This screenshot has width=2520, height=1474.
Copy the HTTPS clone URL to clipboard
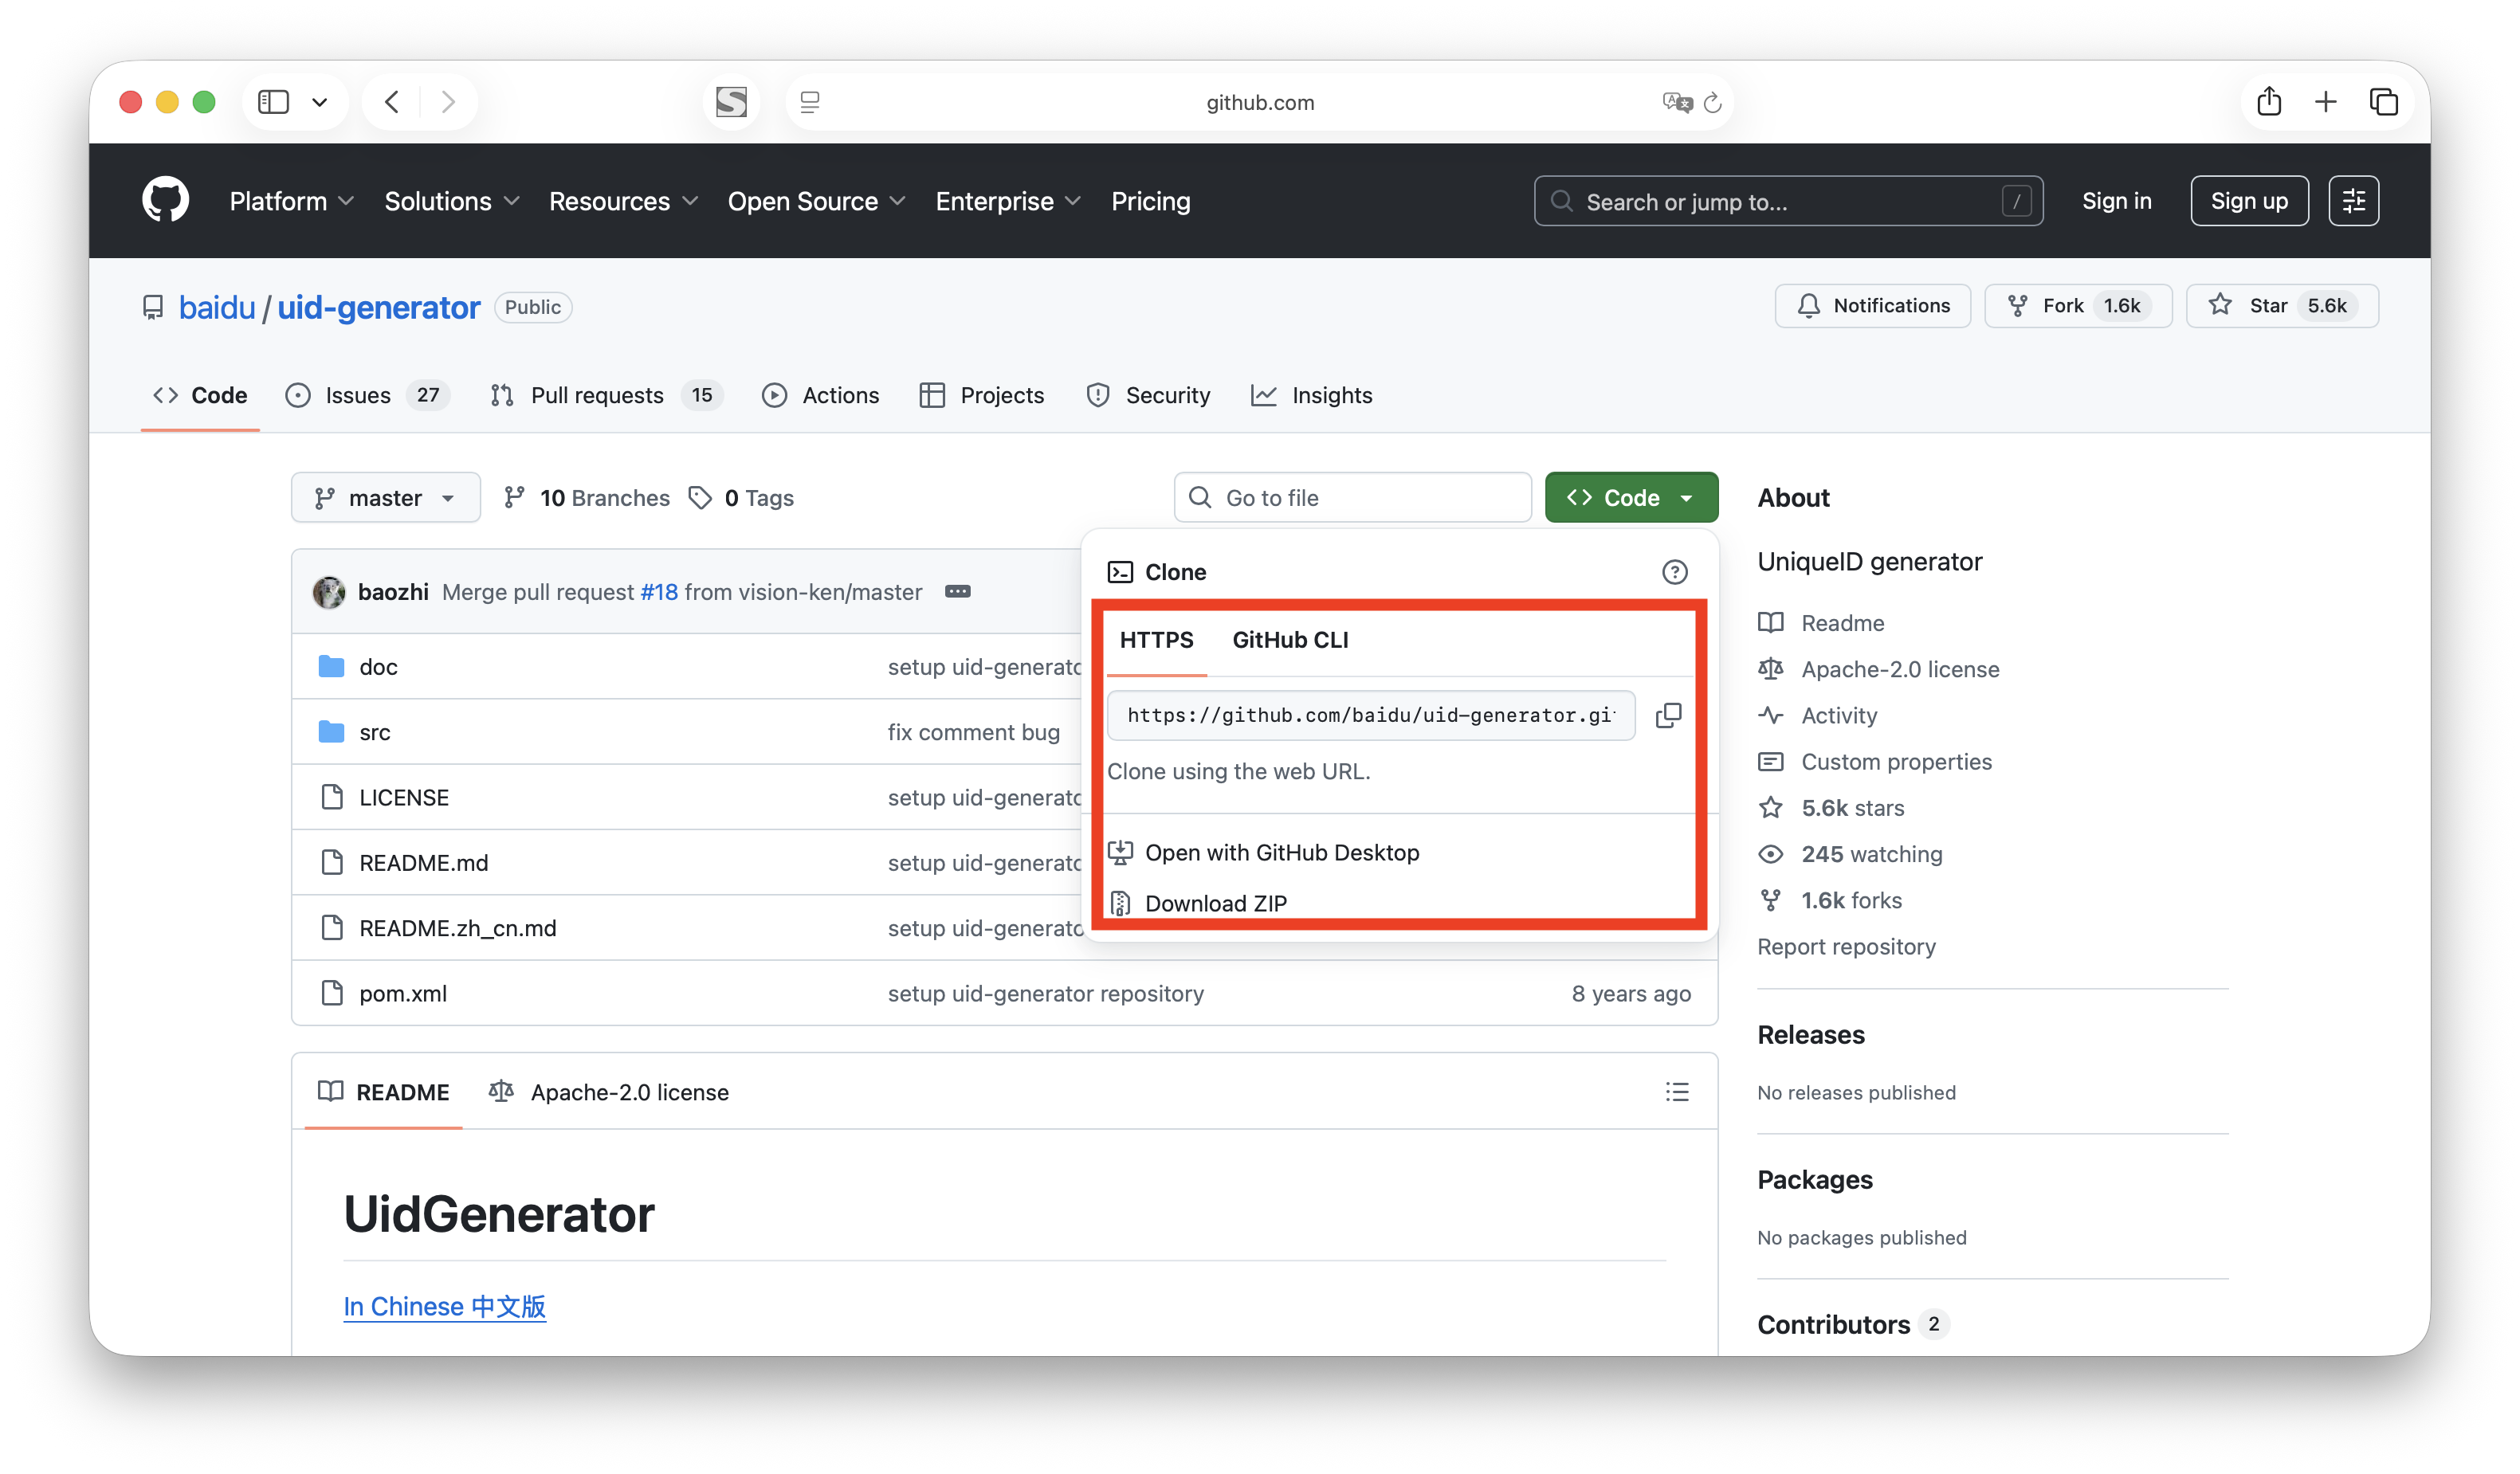point(1668,715)
